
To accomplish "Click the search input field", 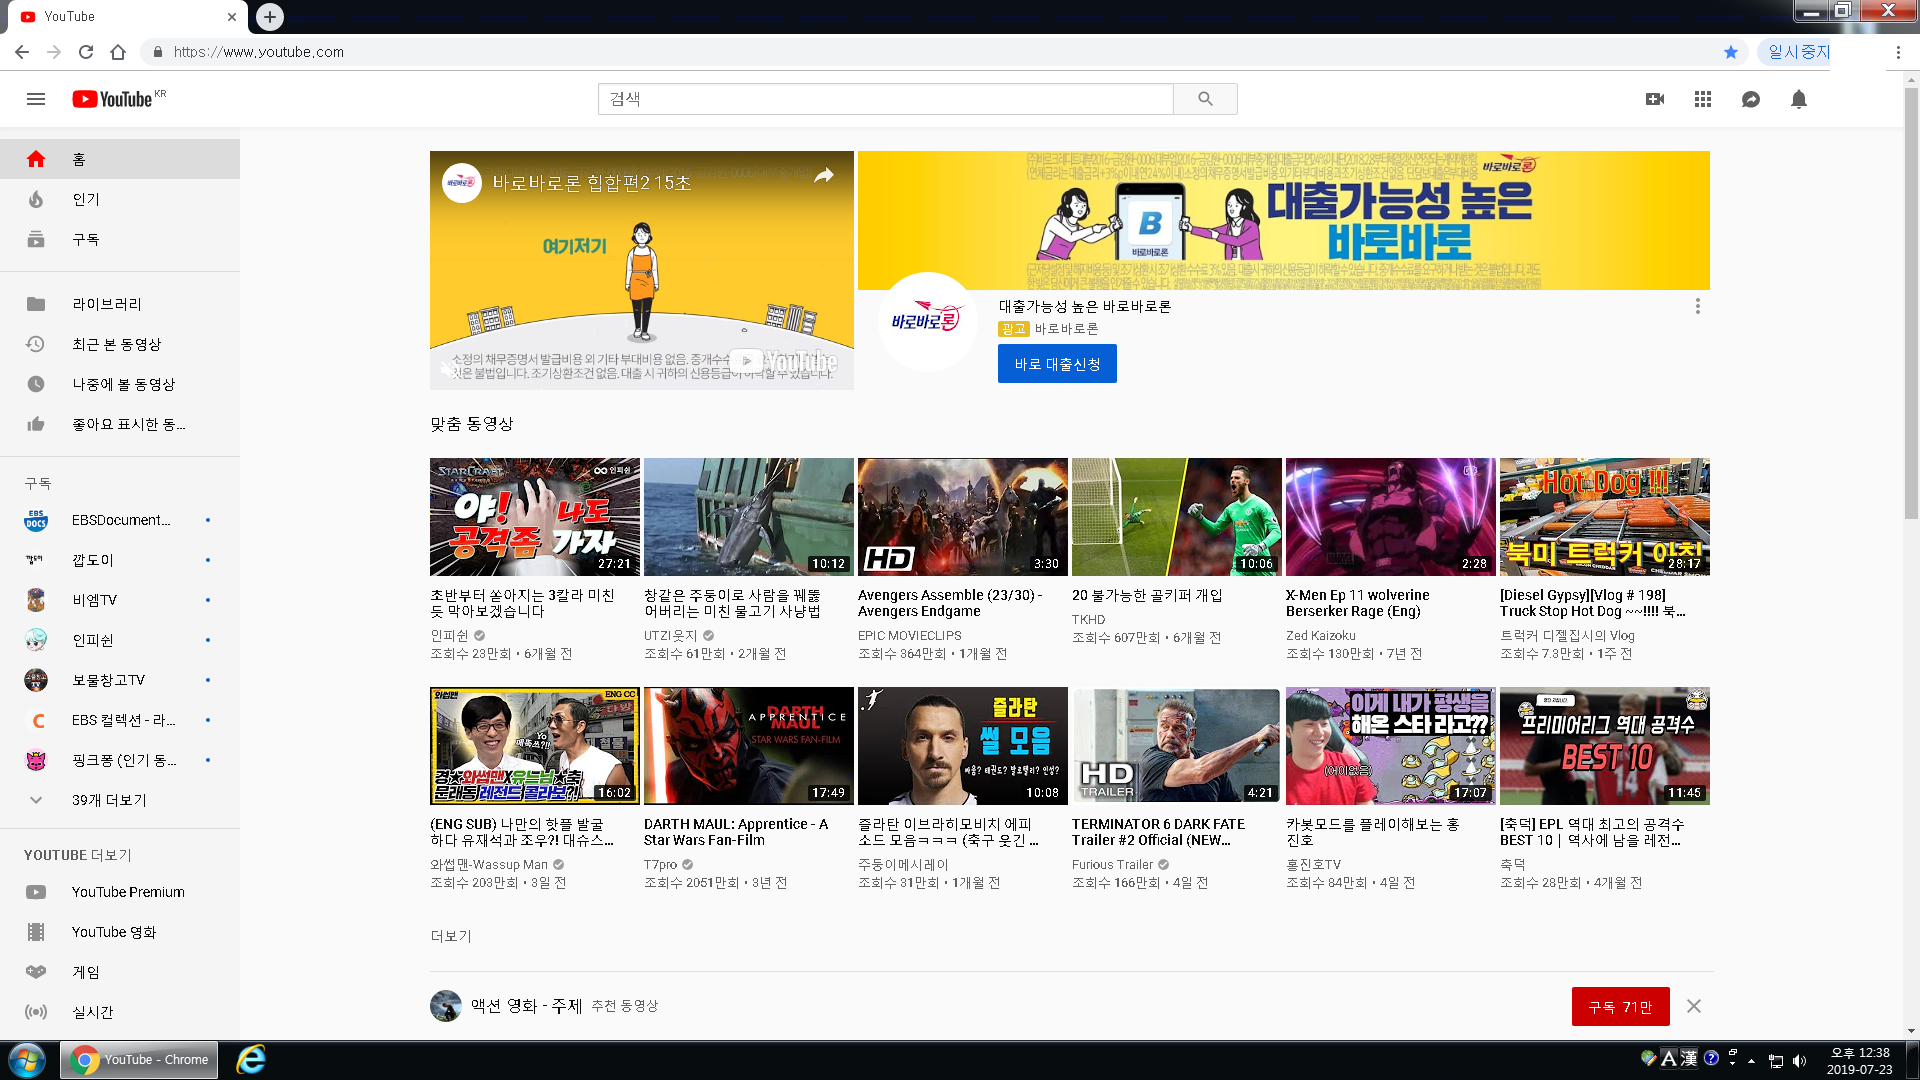I will point(885,99).
